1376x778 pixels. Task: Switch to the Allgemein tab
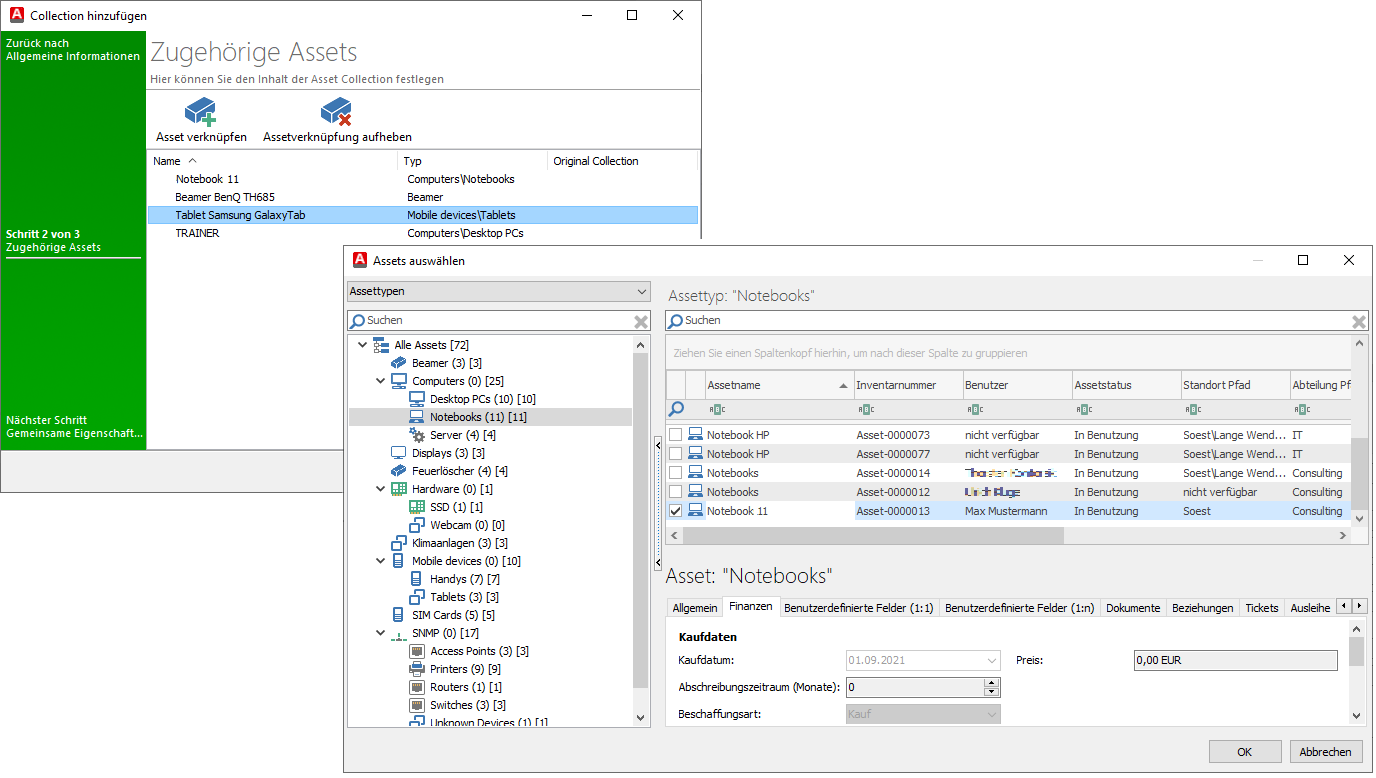click(694, 607)
